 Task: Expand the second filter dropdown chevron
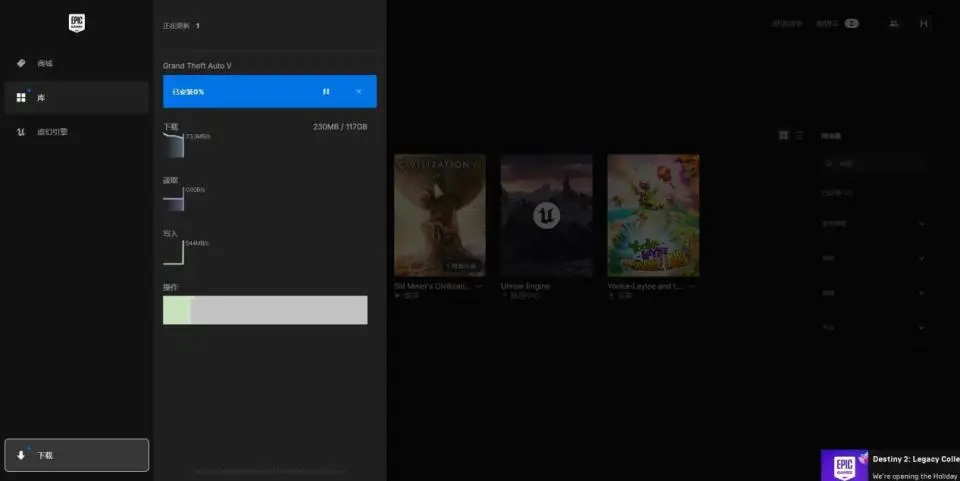pyautogui.click(x=921, y=258)
